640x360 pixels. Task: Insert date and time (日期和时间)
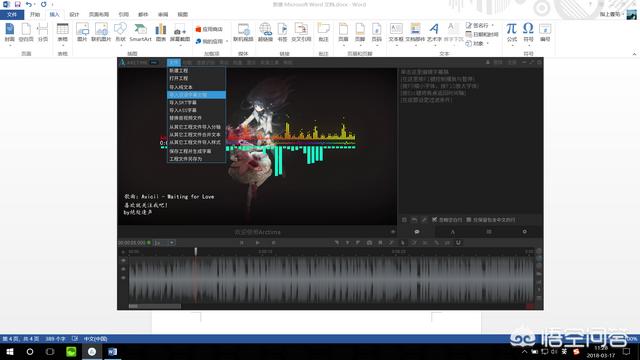(x=482, y=35)
